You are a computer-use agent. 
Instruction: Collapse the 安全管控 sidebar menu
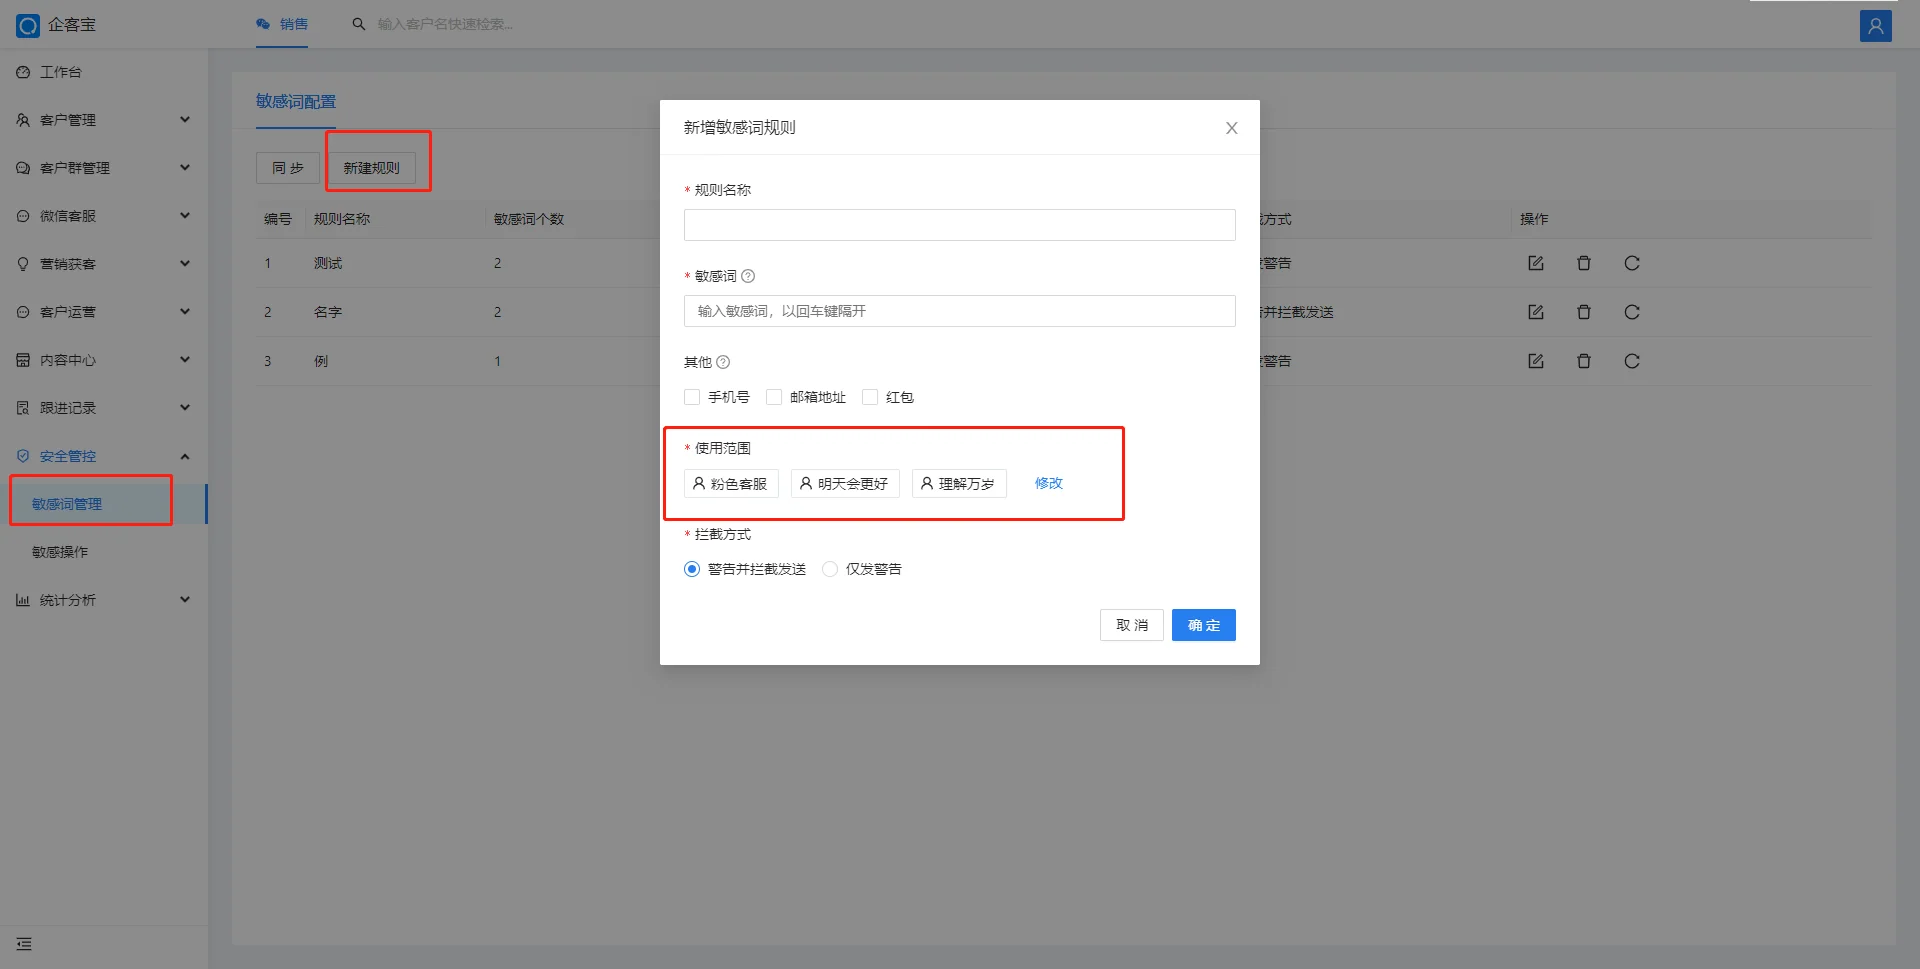tap(104, 456)
